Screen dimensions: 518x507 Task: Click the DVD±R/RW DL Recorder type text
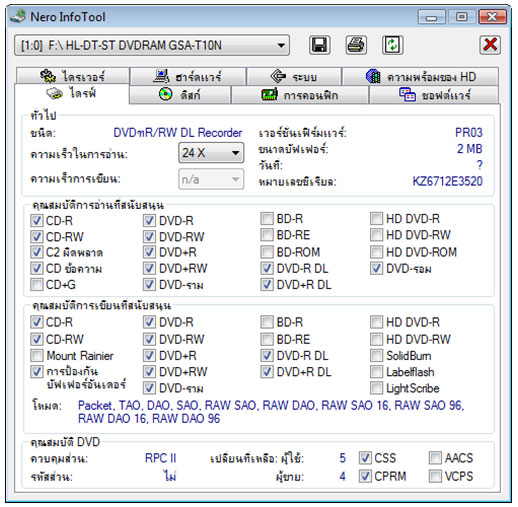click(178, 133)
